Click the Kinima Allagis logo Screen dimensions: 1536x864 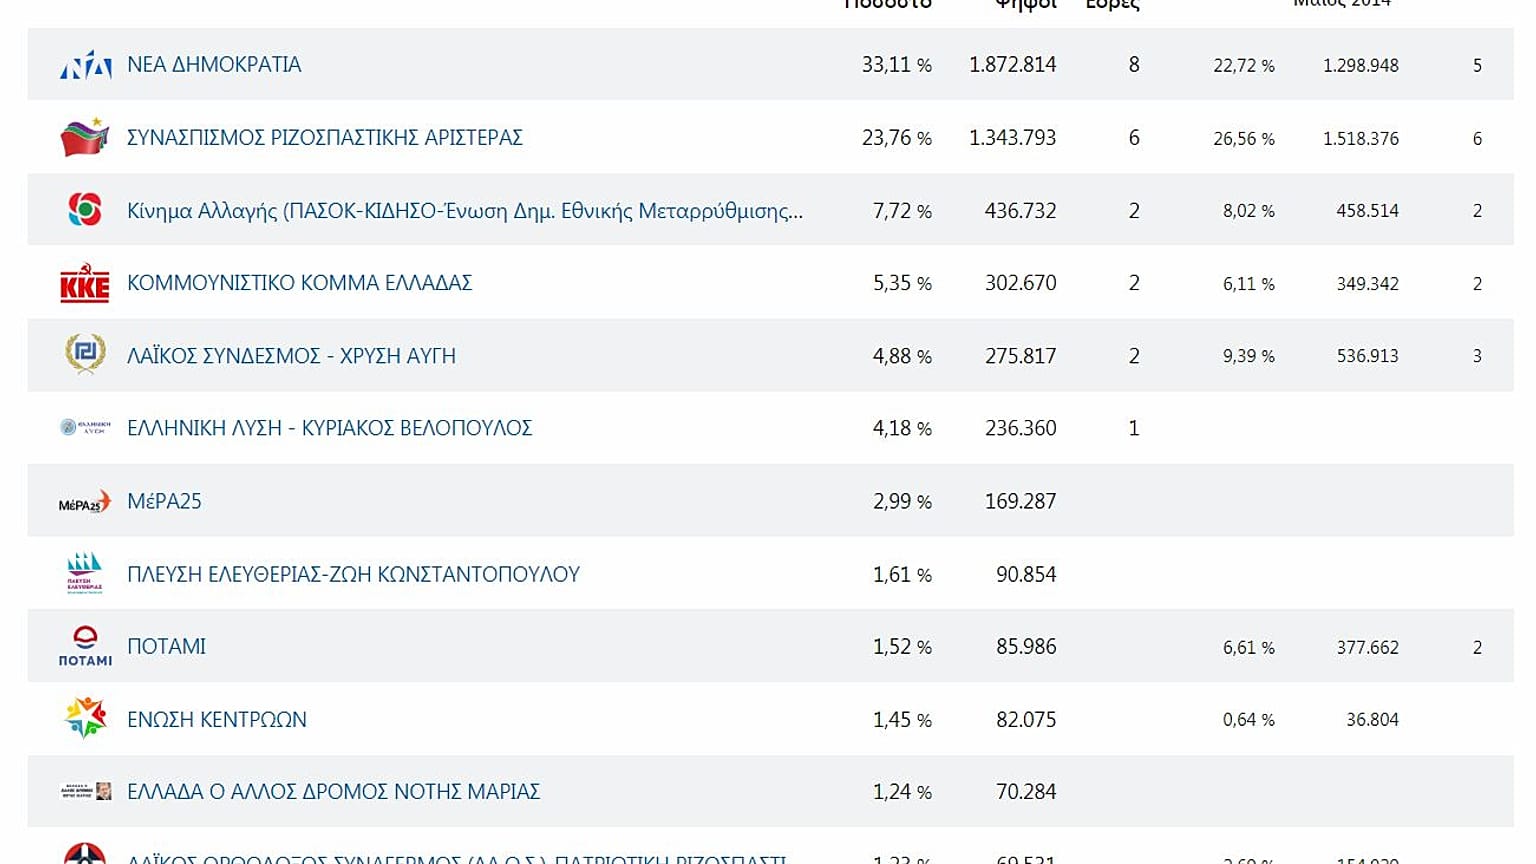[85, 210]
